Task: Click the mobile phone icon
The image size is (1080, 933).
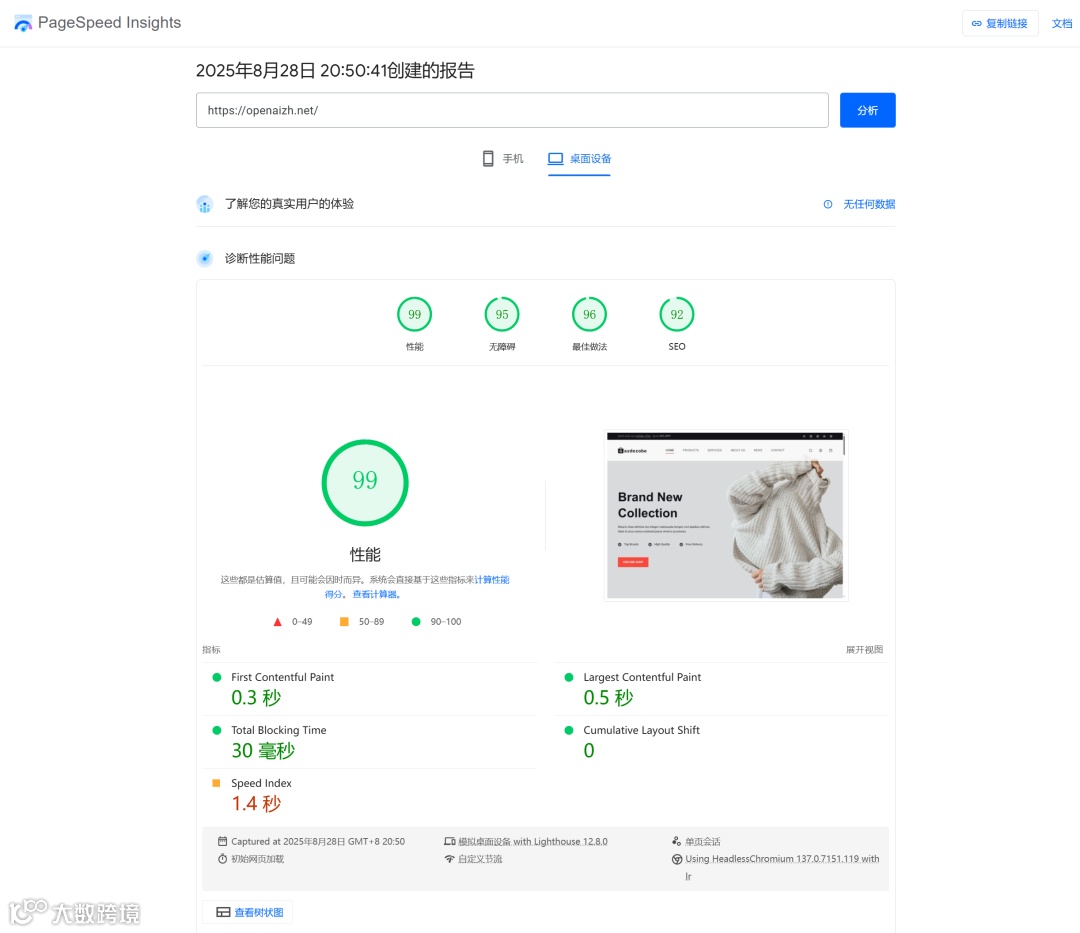Action: click(488, 159)
